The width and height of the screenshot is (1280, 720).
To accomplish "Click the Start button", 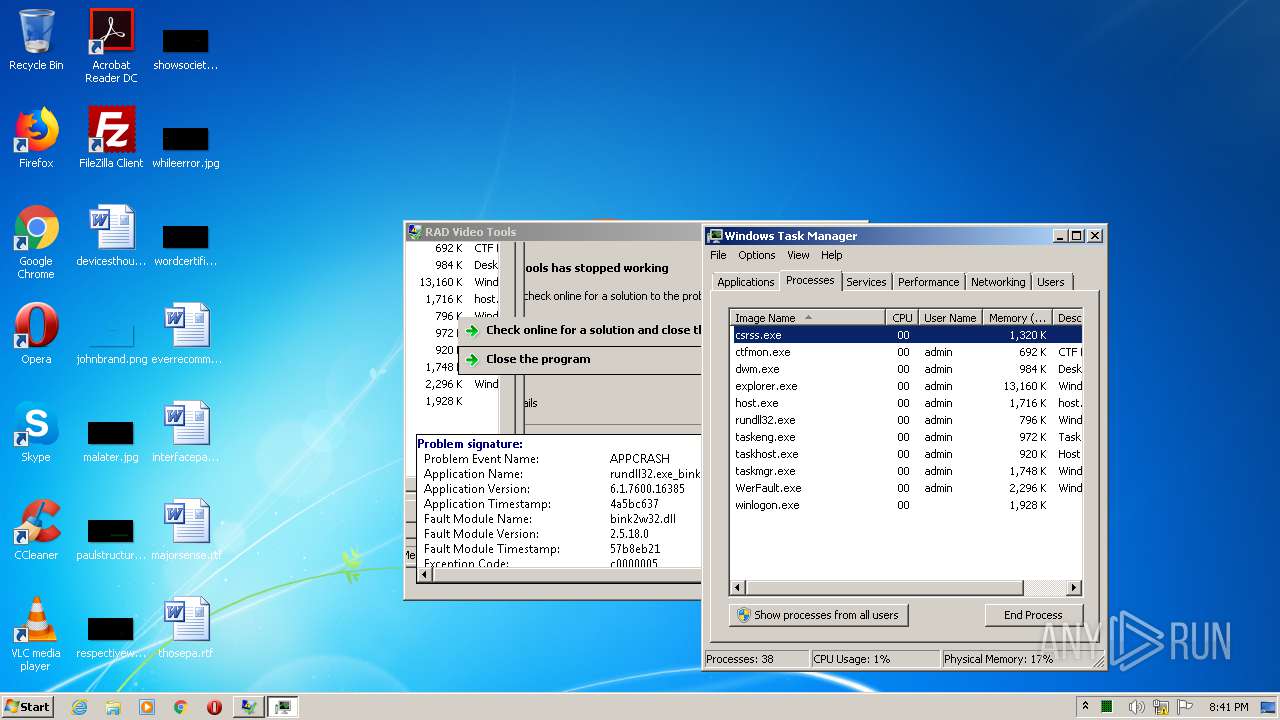I will [x=28, y=707].
